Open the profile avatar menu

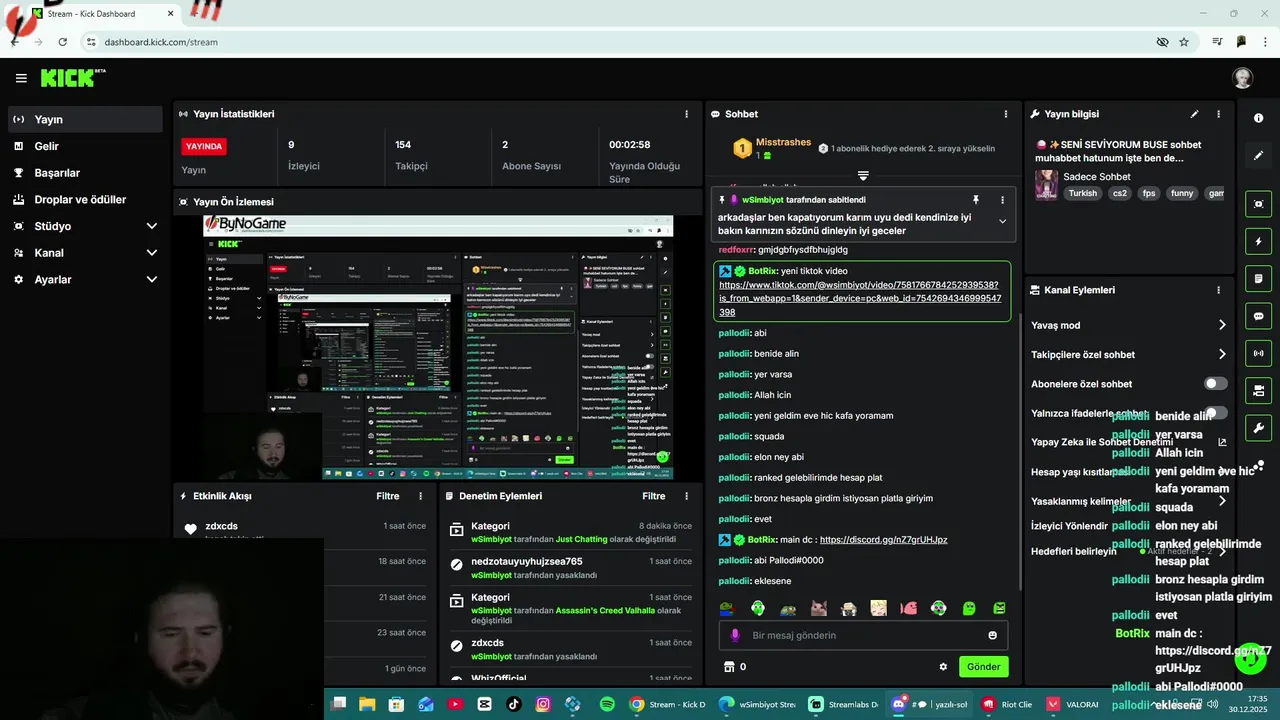tap(1242, 78)
